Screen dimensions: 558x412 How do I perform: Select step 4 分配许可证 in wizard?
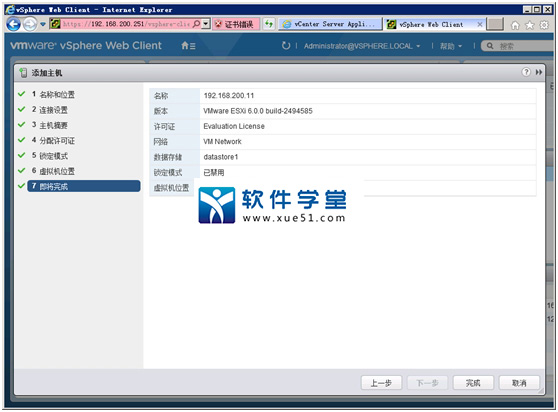tap(53, 141)
